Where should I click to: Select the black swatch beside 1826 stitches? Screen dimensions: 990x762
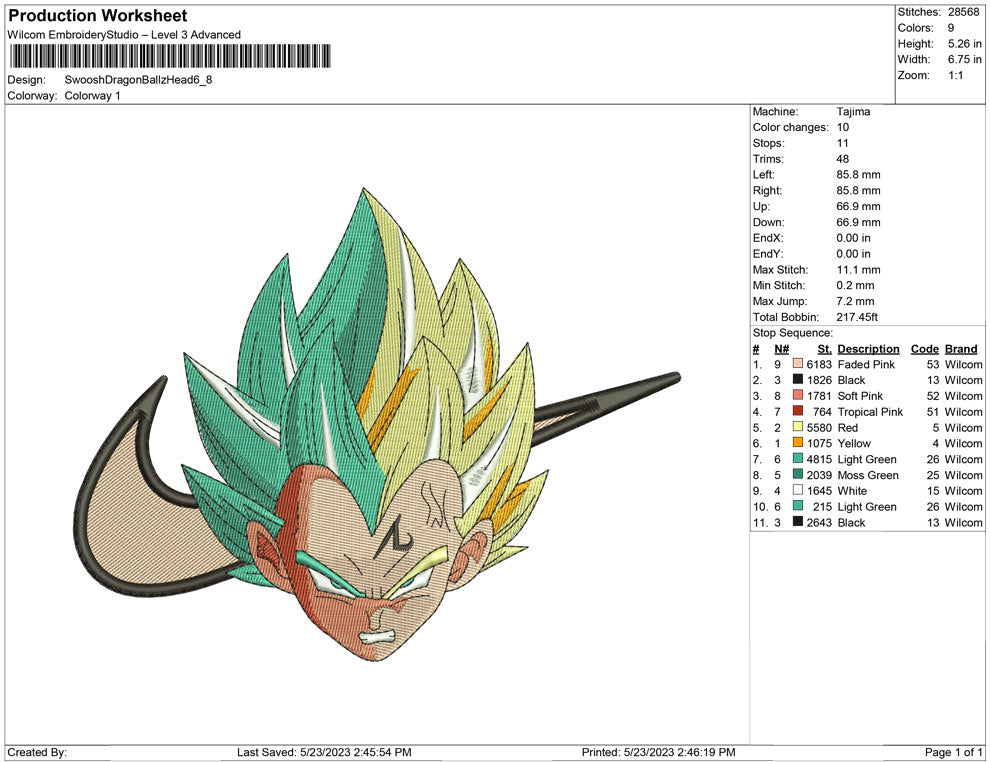(798, 379)
